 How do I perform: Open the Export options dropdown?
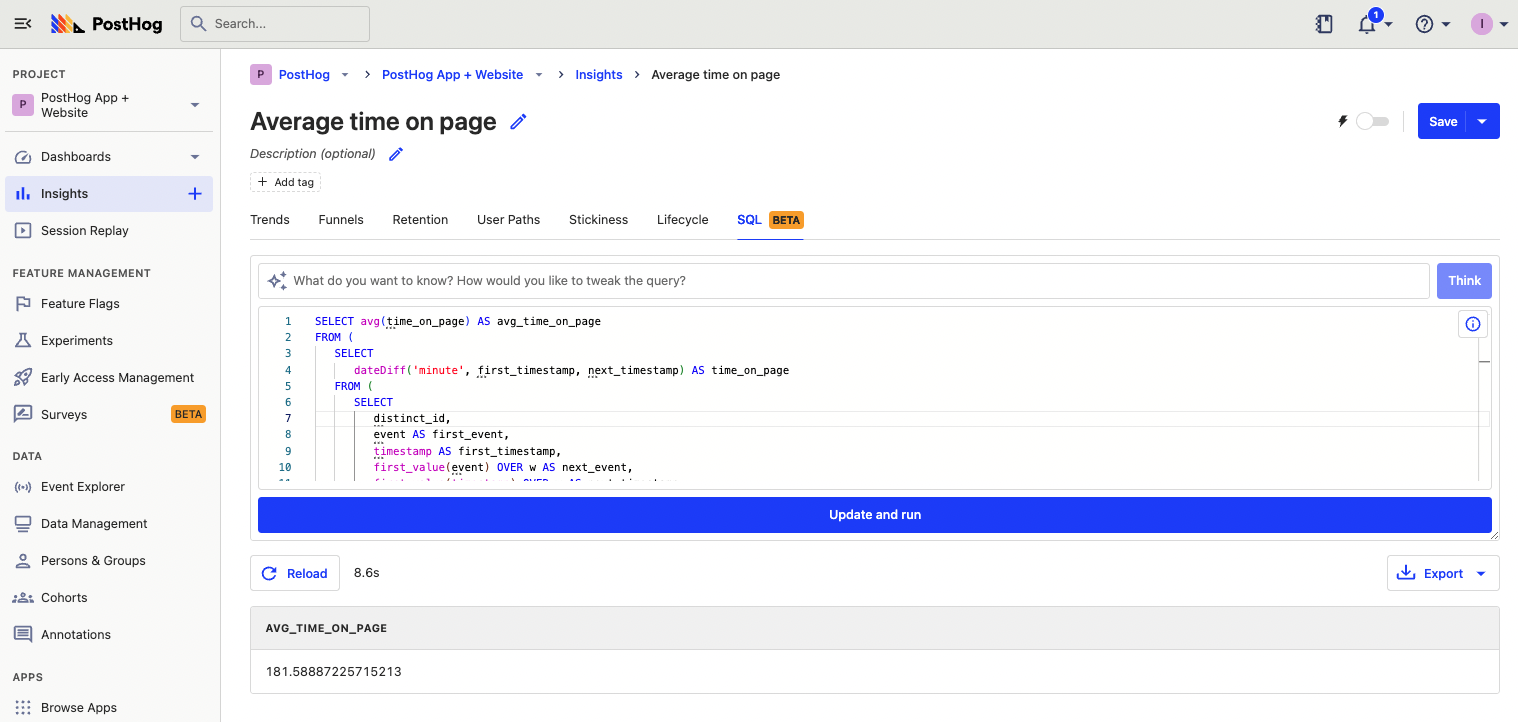click(1480, 573)
